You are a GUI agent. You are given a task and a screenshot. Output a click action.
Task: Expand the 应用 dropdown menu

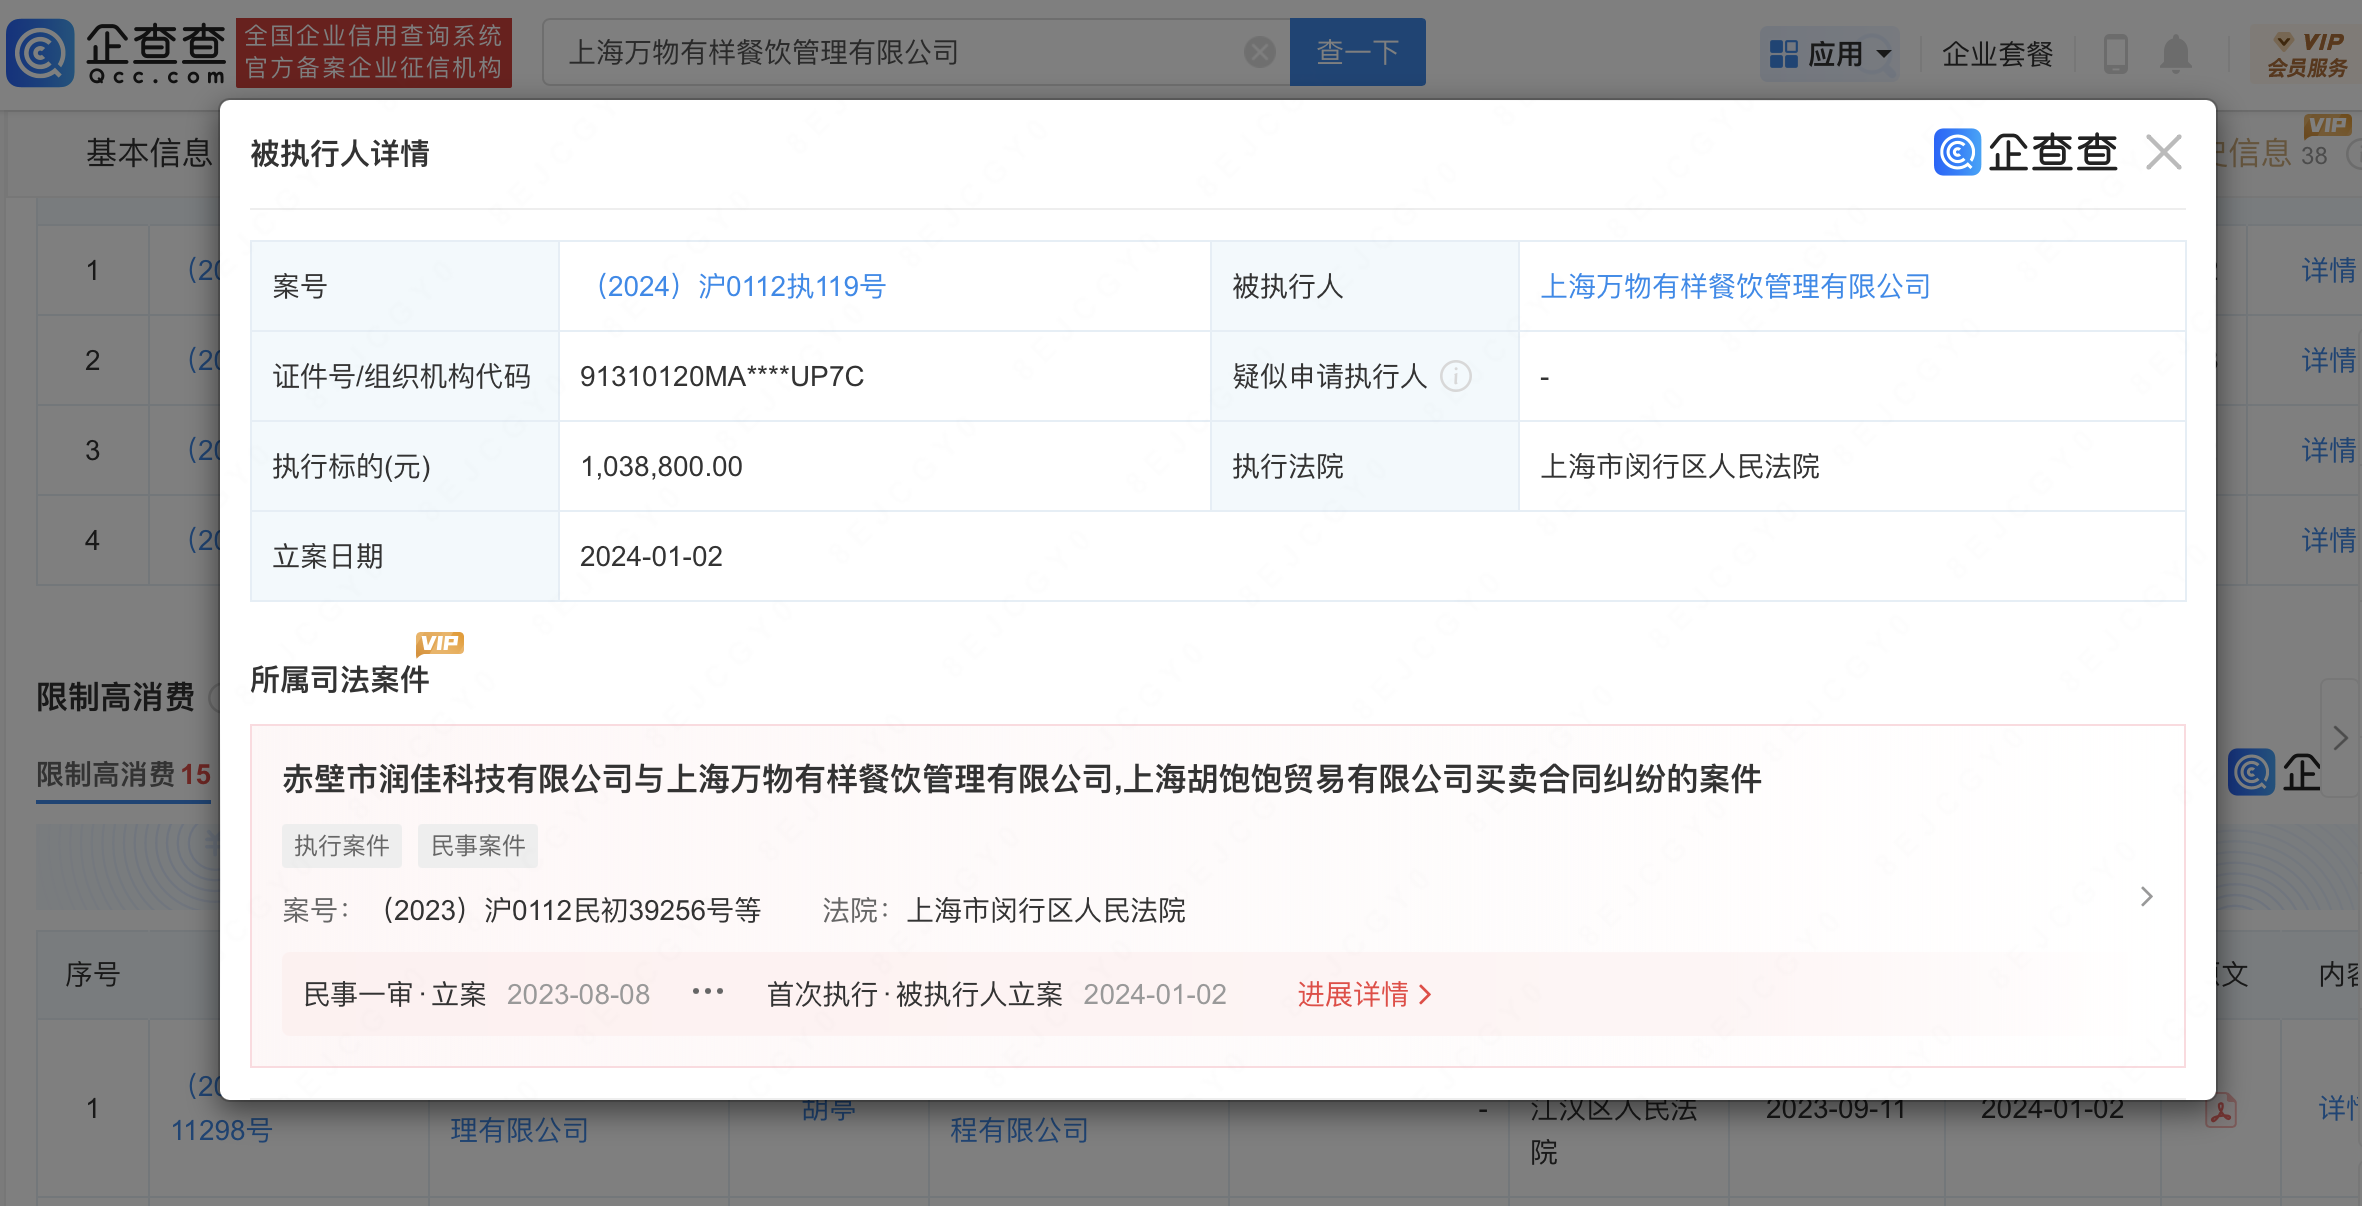(x=1884, y=54)
